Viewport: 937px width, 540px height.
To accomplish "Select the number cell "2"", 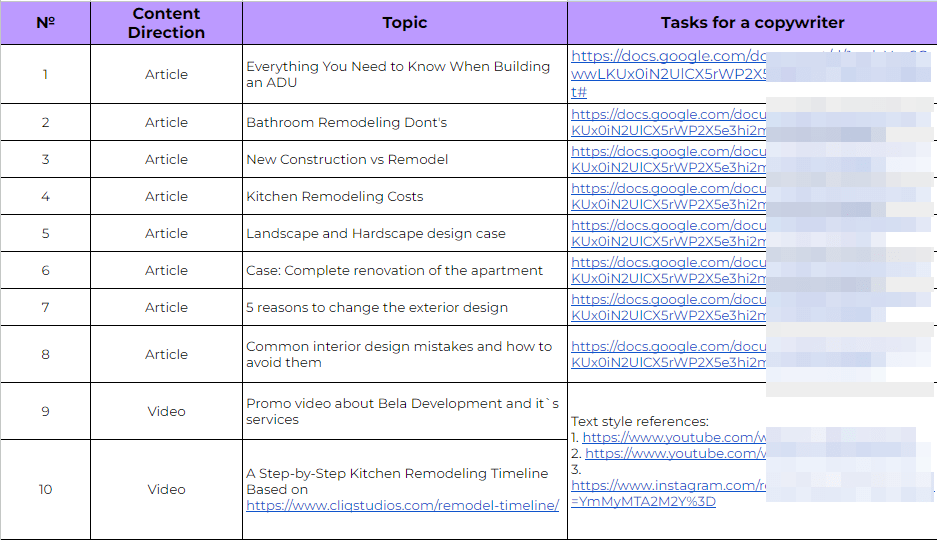I will [45, 122].
